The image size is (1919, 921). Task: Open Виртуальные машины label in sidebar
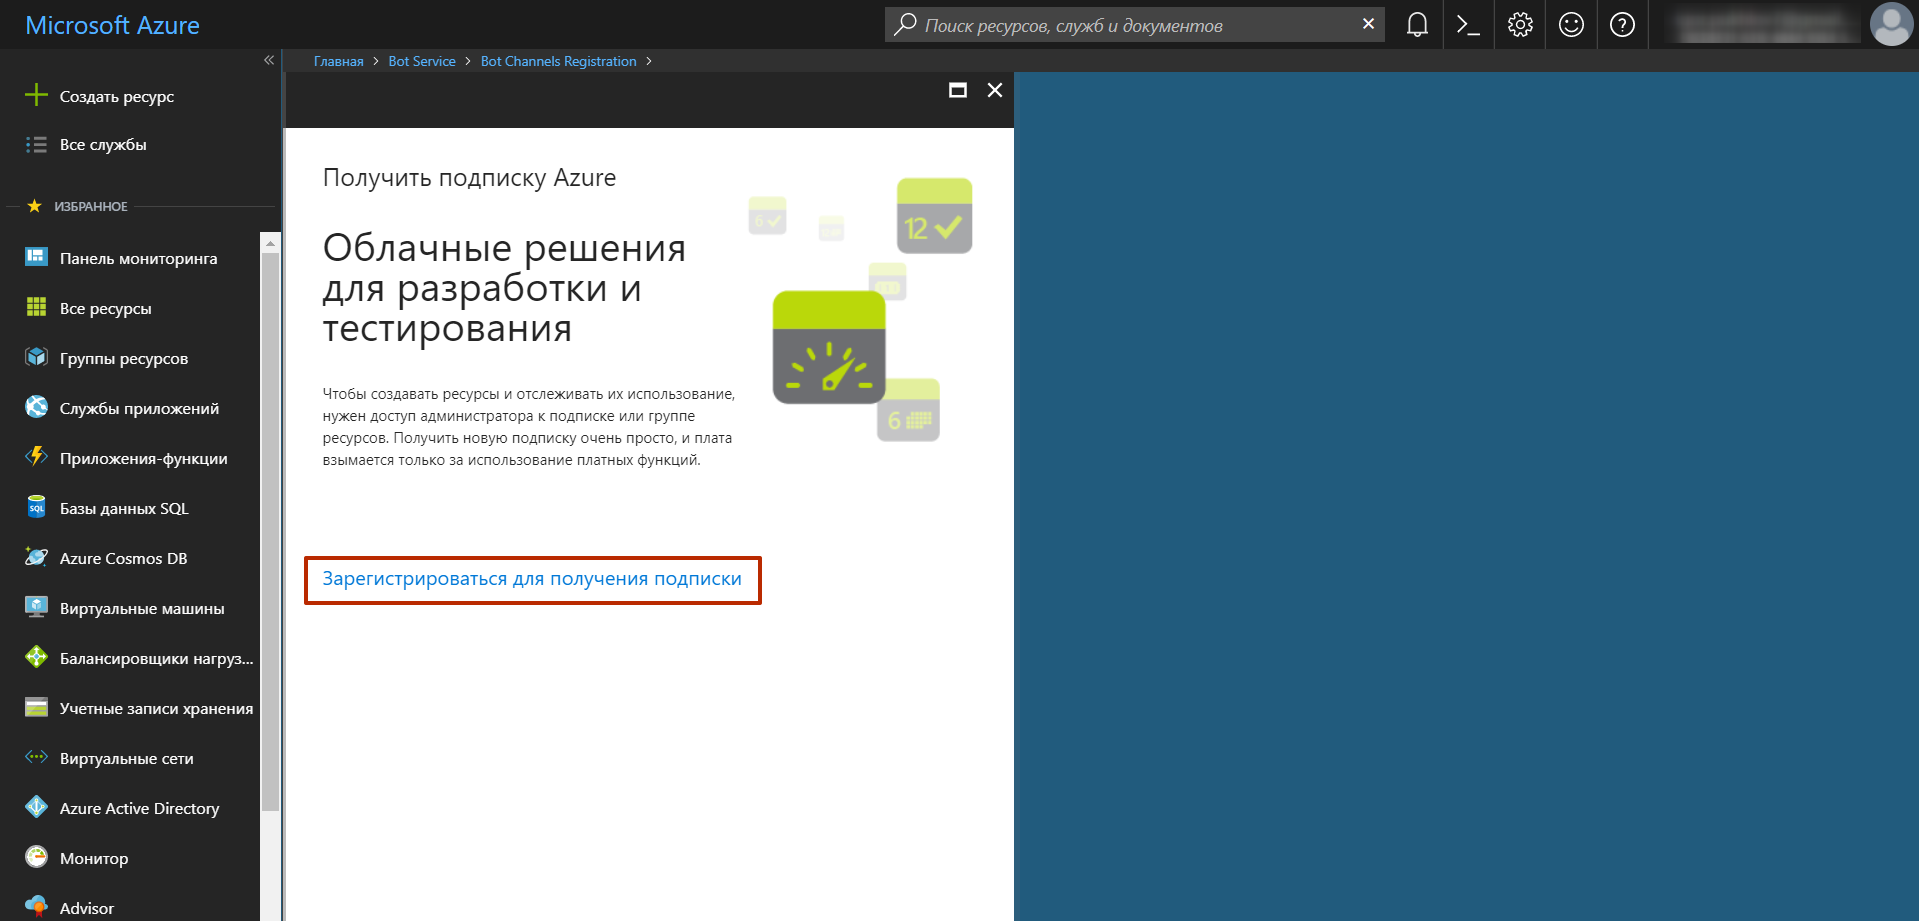141,608
